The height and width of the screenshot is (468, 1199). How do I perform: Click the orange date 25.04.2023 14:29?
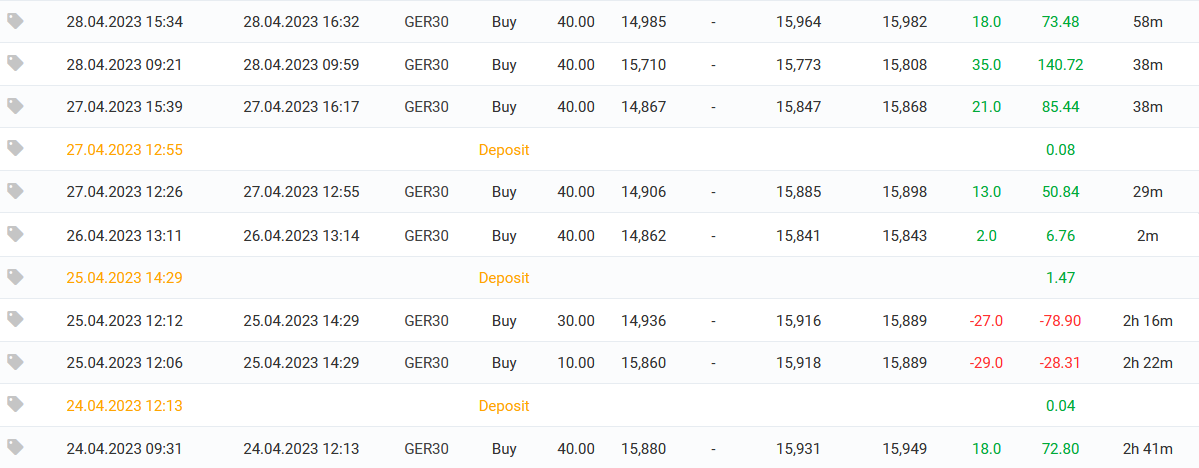(x=124, y=278)
